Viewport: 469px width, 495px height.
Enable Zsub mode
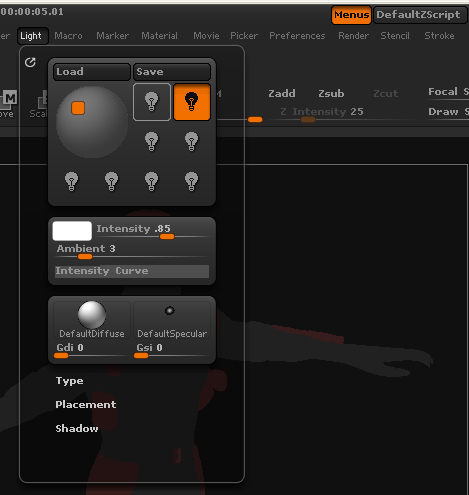(x=331, y=94)
